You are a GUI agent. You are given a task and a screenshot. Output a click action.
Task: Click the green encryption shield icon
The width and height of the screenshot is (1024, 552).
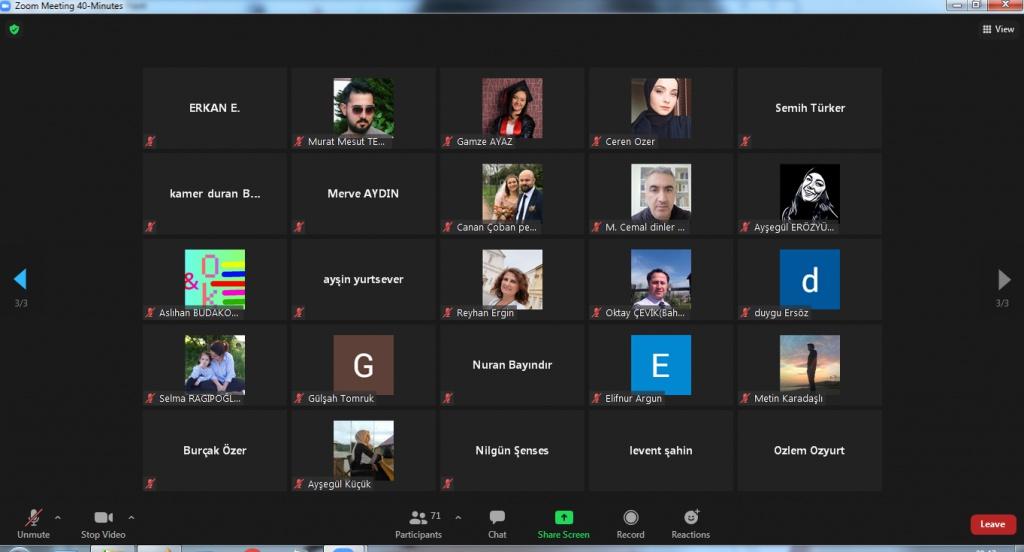(x=14, y=29)
